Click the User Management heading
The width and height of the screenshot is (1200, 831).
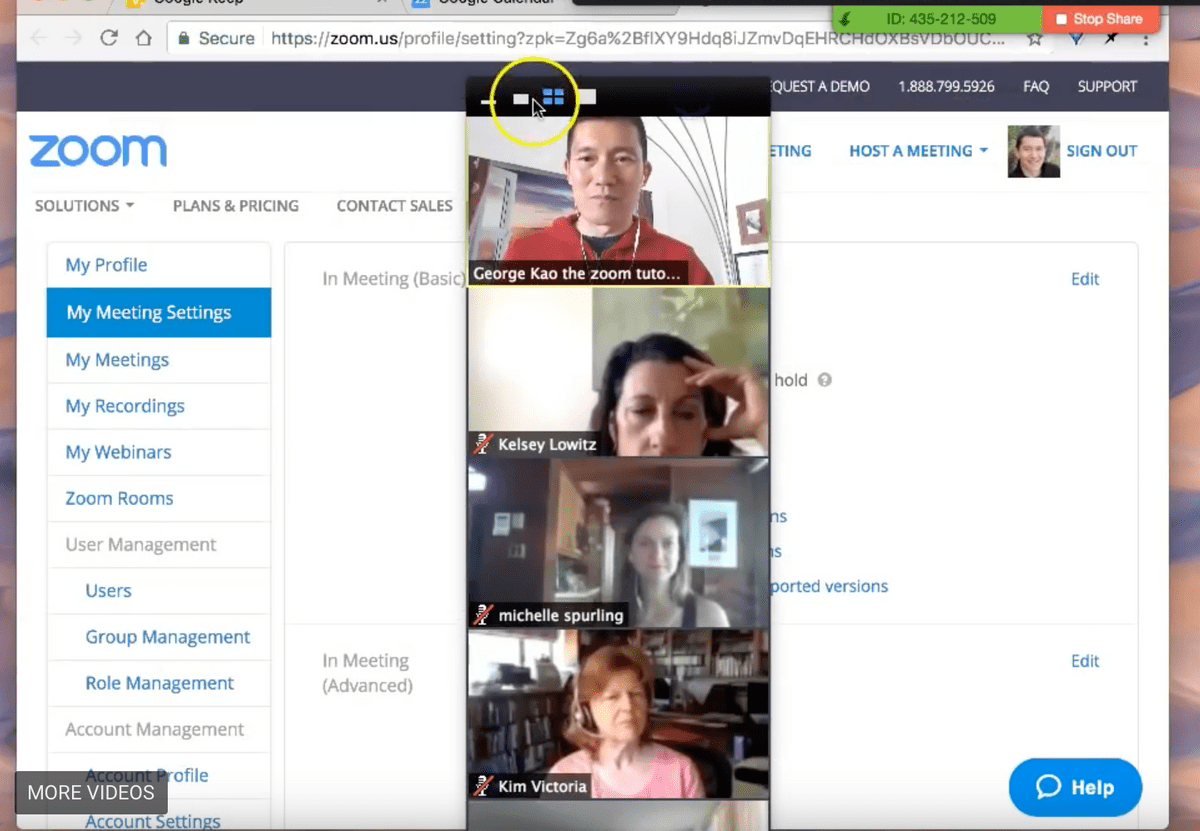[141, 545]
